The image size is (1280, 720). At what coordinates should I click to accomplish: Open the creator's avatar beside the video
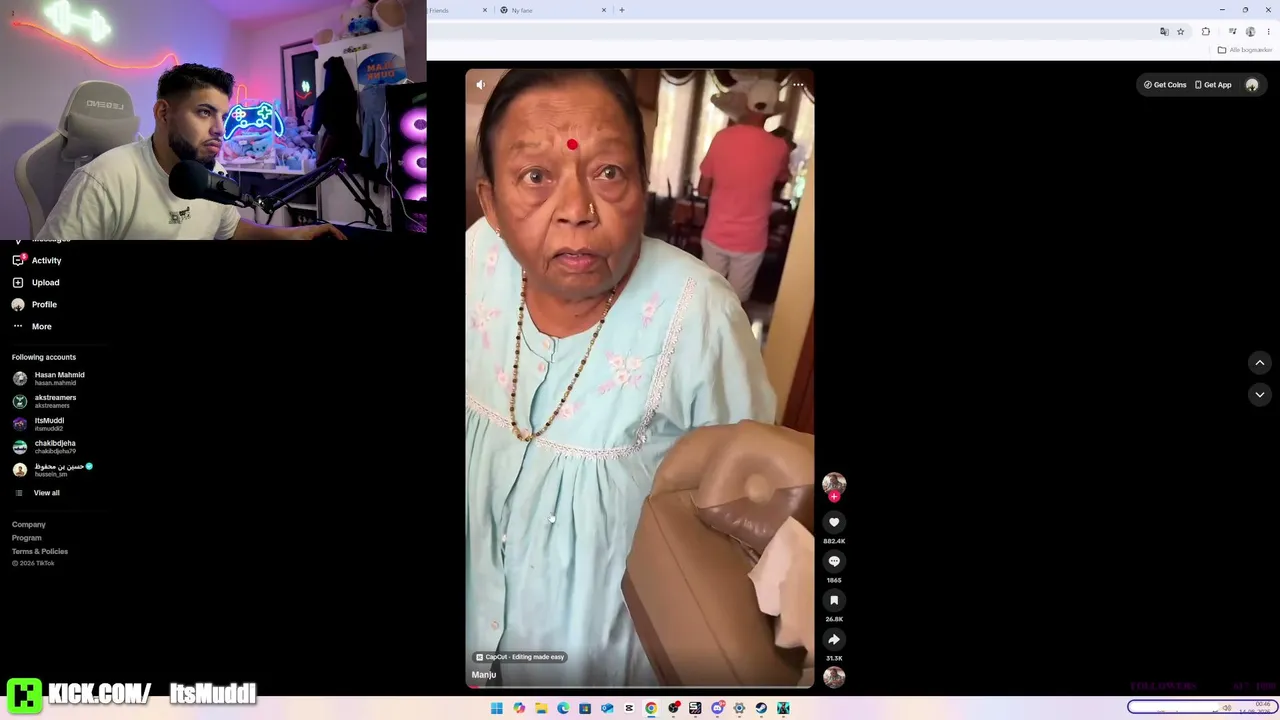click(834, 483)
